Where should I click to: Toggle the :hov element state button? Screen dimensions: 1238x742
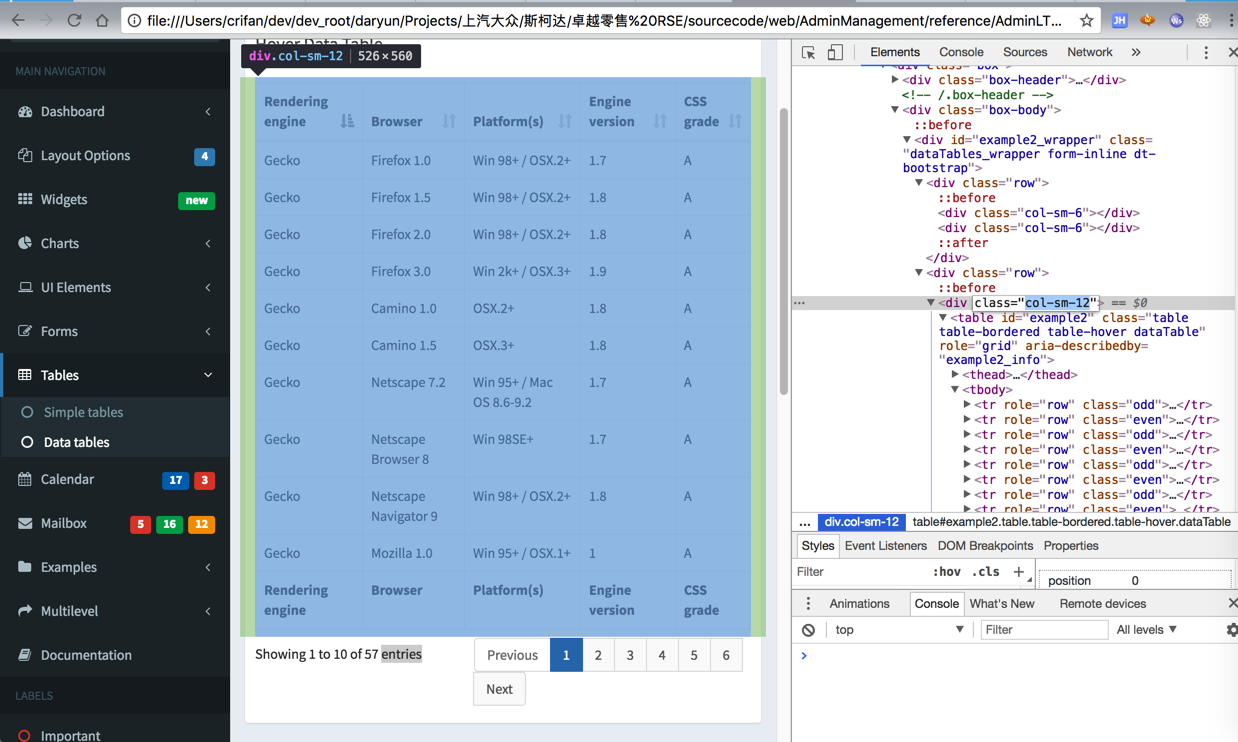tap(946, 572)
